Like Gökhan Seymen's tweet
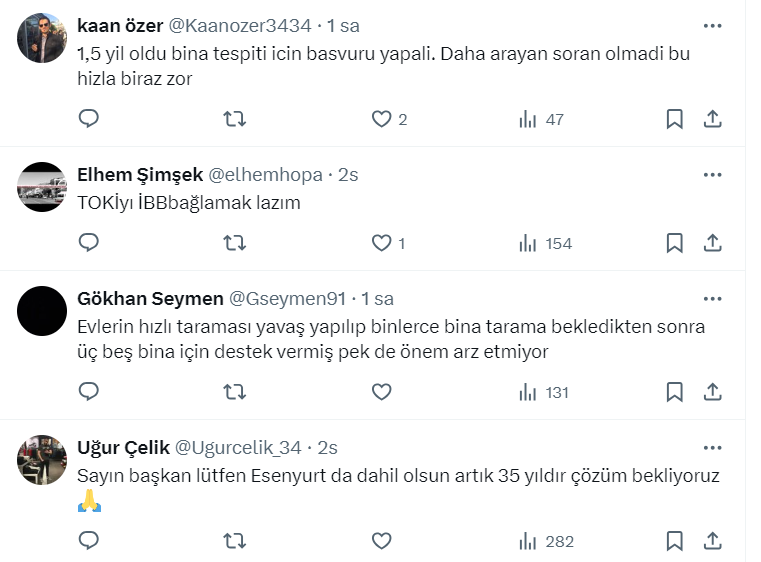This screenshot has height=562, width=761. 381,392
